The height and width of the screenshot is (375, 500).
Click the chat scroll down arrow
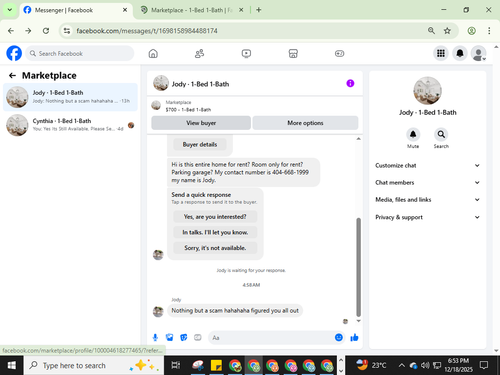(359, 321)
